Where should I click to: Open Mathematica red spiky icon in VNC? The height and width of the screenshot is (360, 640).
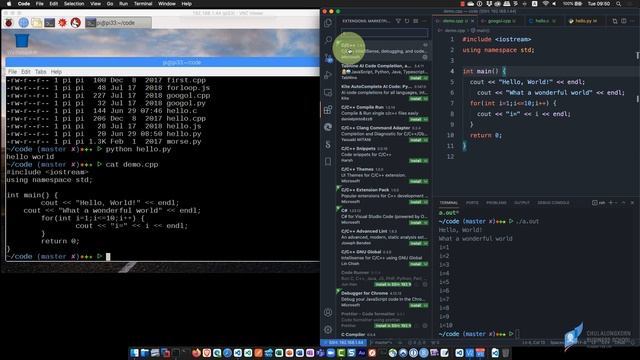pyautogui.click(x=62, y=23)
